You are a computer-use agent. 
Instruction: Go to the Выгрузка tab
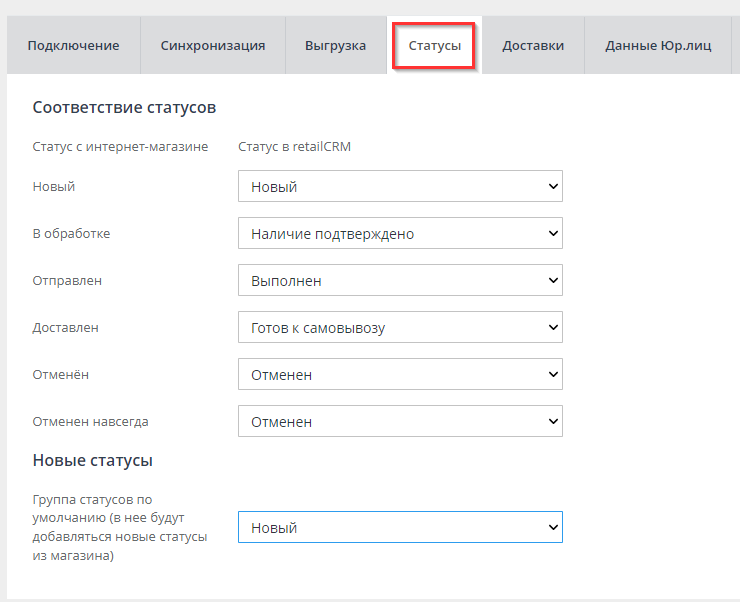(x=335, y=45)
